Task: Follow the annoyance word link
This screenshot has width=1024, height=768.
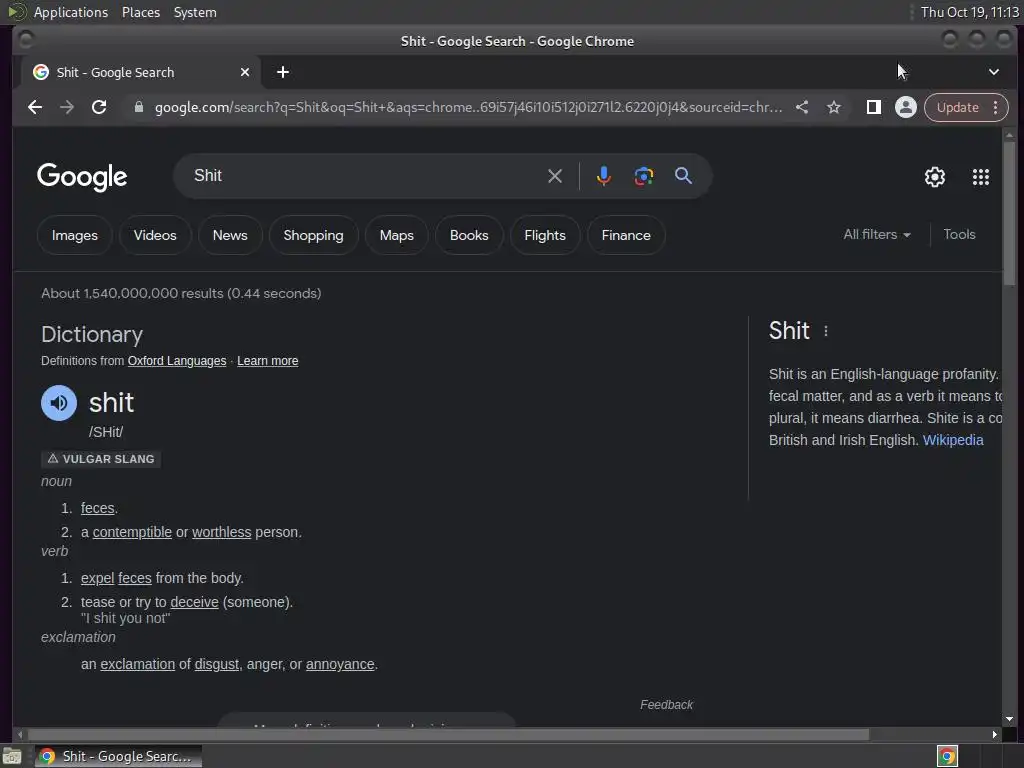Action: (340, 664)
